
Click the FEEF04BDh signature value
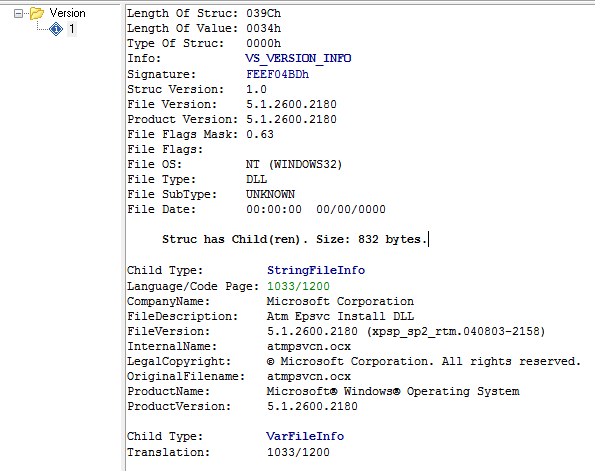tap(277, 74)
